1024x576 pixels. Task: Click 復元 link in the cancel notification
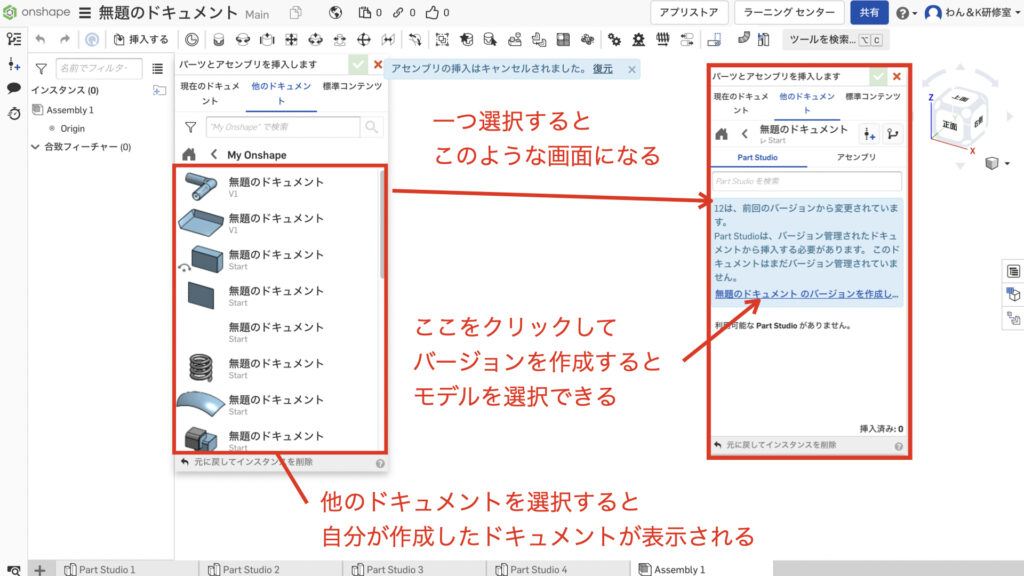pyautogui.click(x=602, y=69)
